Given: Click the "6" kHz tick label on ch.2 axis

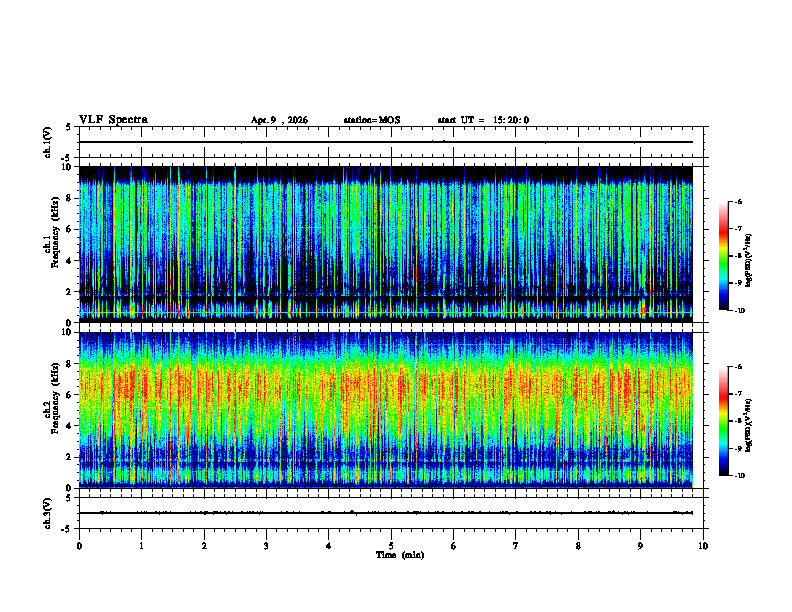Looking at the screenshot, I should click(x=70, y=395).
